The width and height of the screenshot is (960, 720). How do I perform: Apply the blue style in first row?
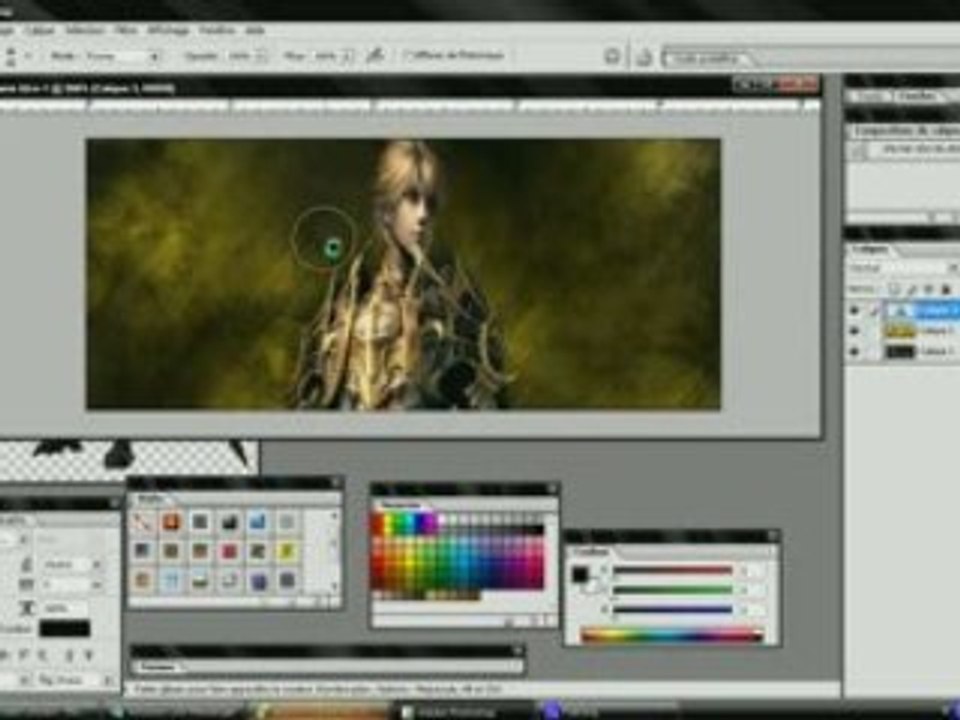click(x=258, y=522)
